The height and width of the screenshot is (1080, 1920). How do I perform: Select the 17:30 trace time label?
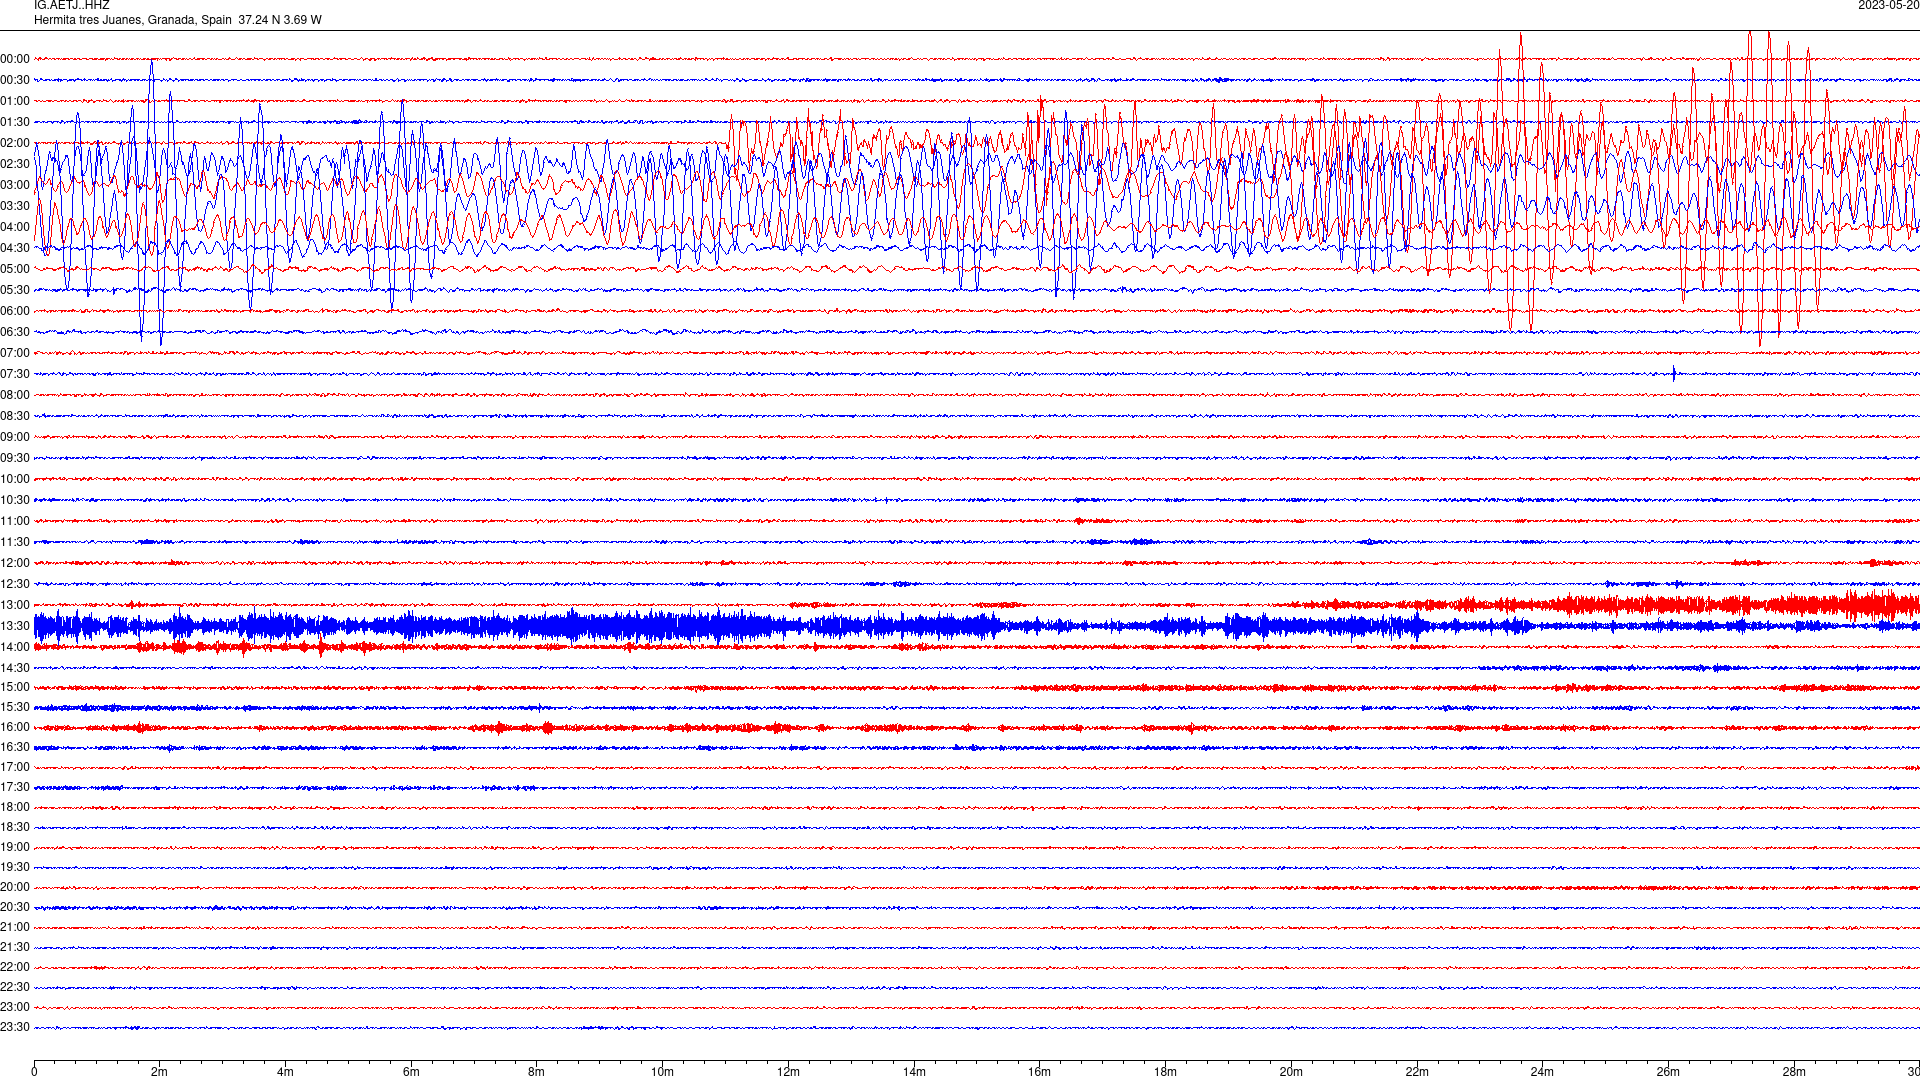(x=15, y=787)
